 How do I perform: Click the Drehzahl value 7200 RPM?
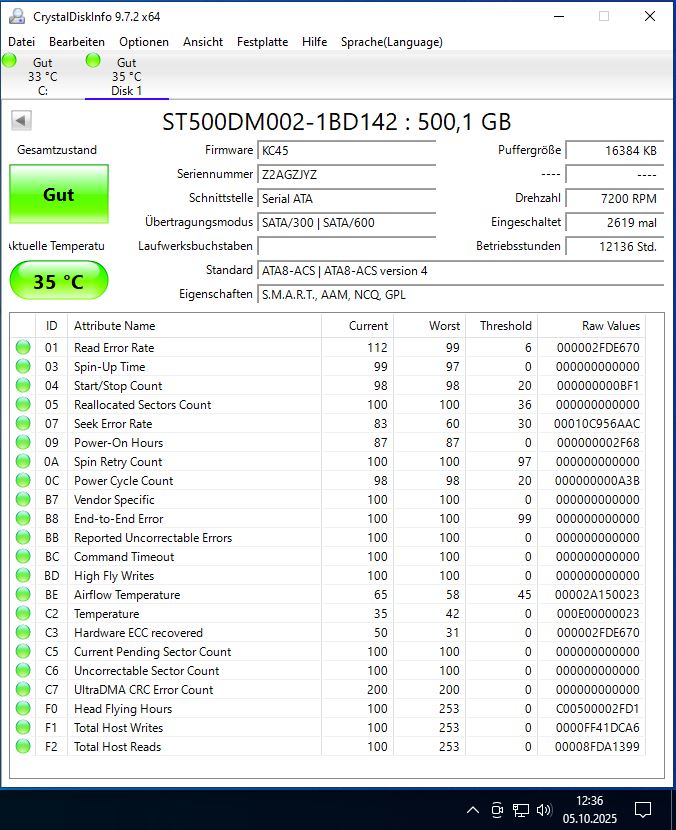click(x=614, y=199)
